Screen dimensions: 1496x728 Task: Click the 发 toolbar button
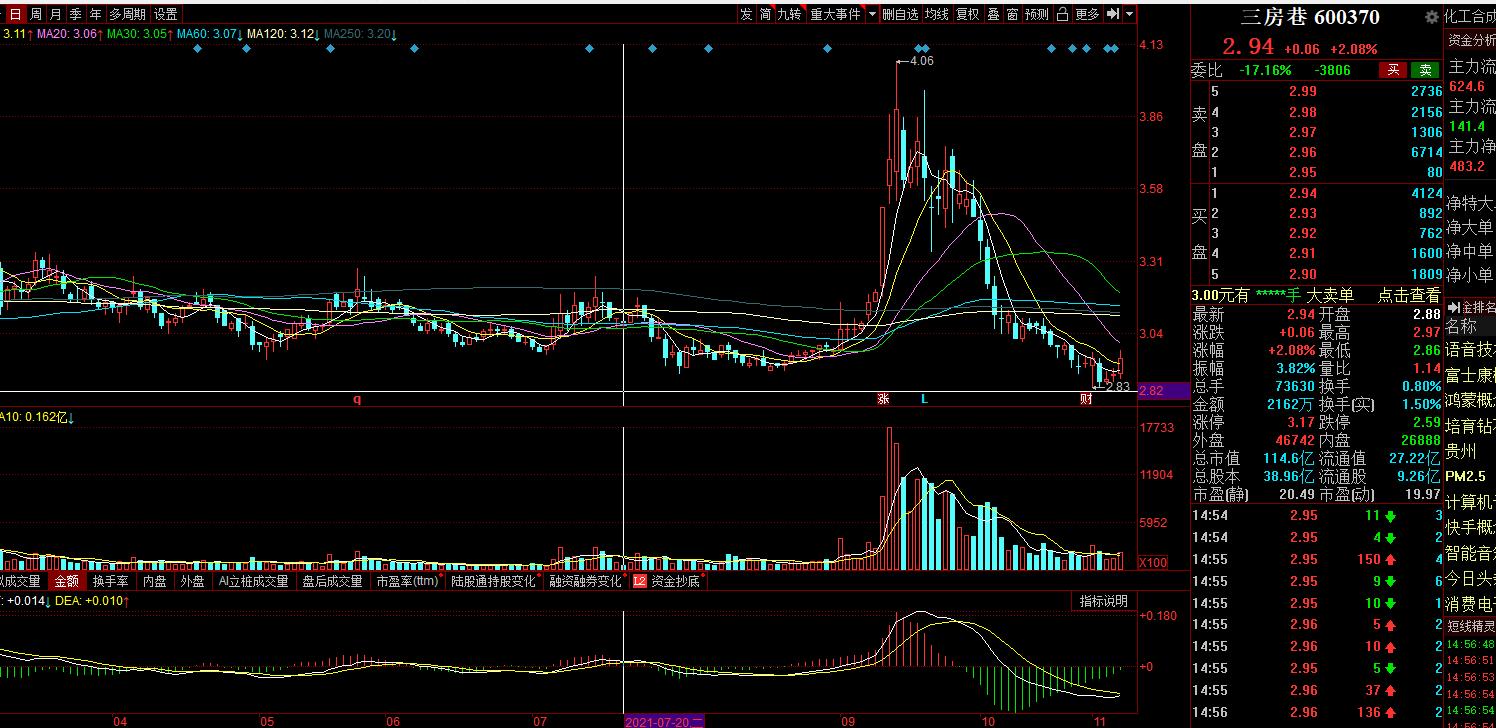click(746, 14)
